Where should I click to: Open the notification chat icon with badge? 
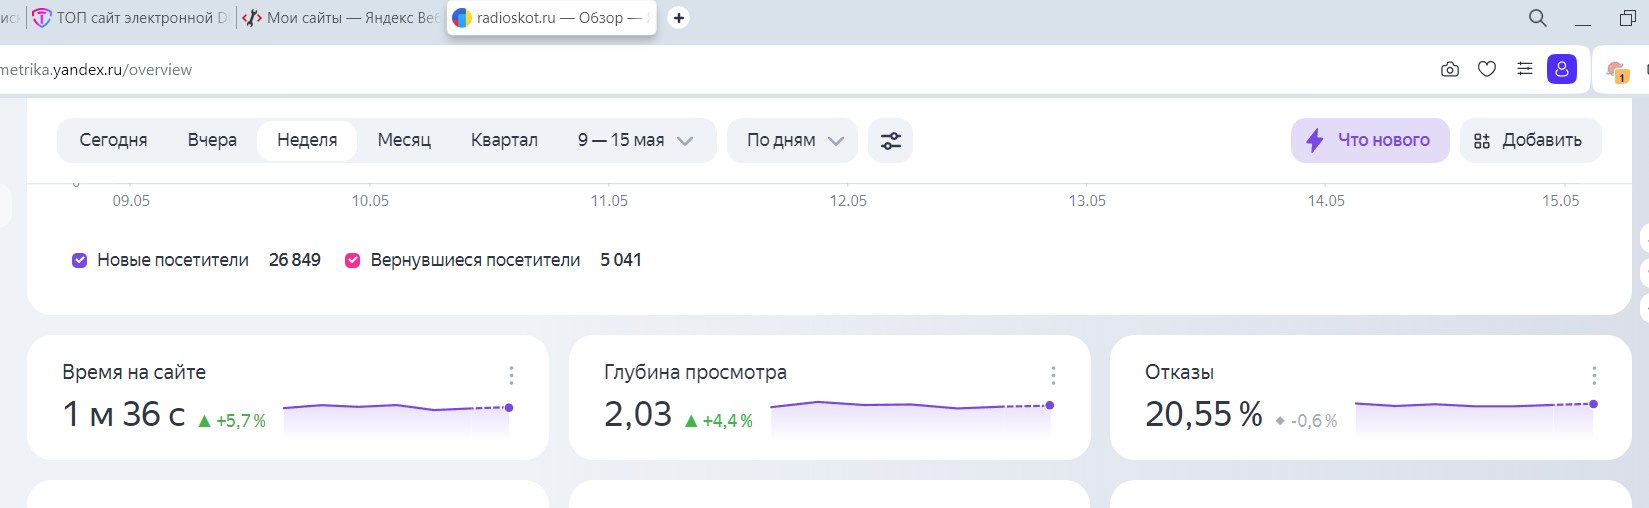1617,71
